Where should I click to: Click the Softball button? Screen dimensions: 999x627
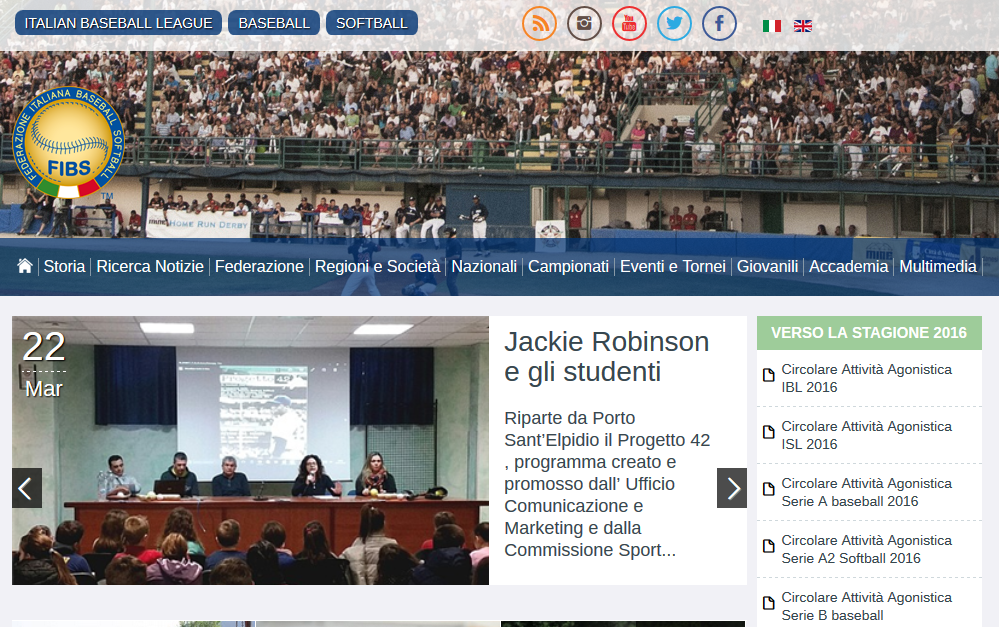(371, 23)
